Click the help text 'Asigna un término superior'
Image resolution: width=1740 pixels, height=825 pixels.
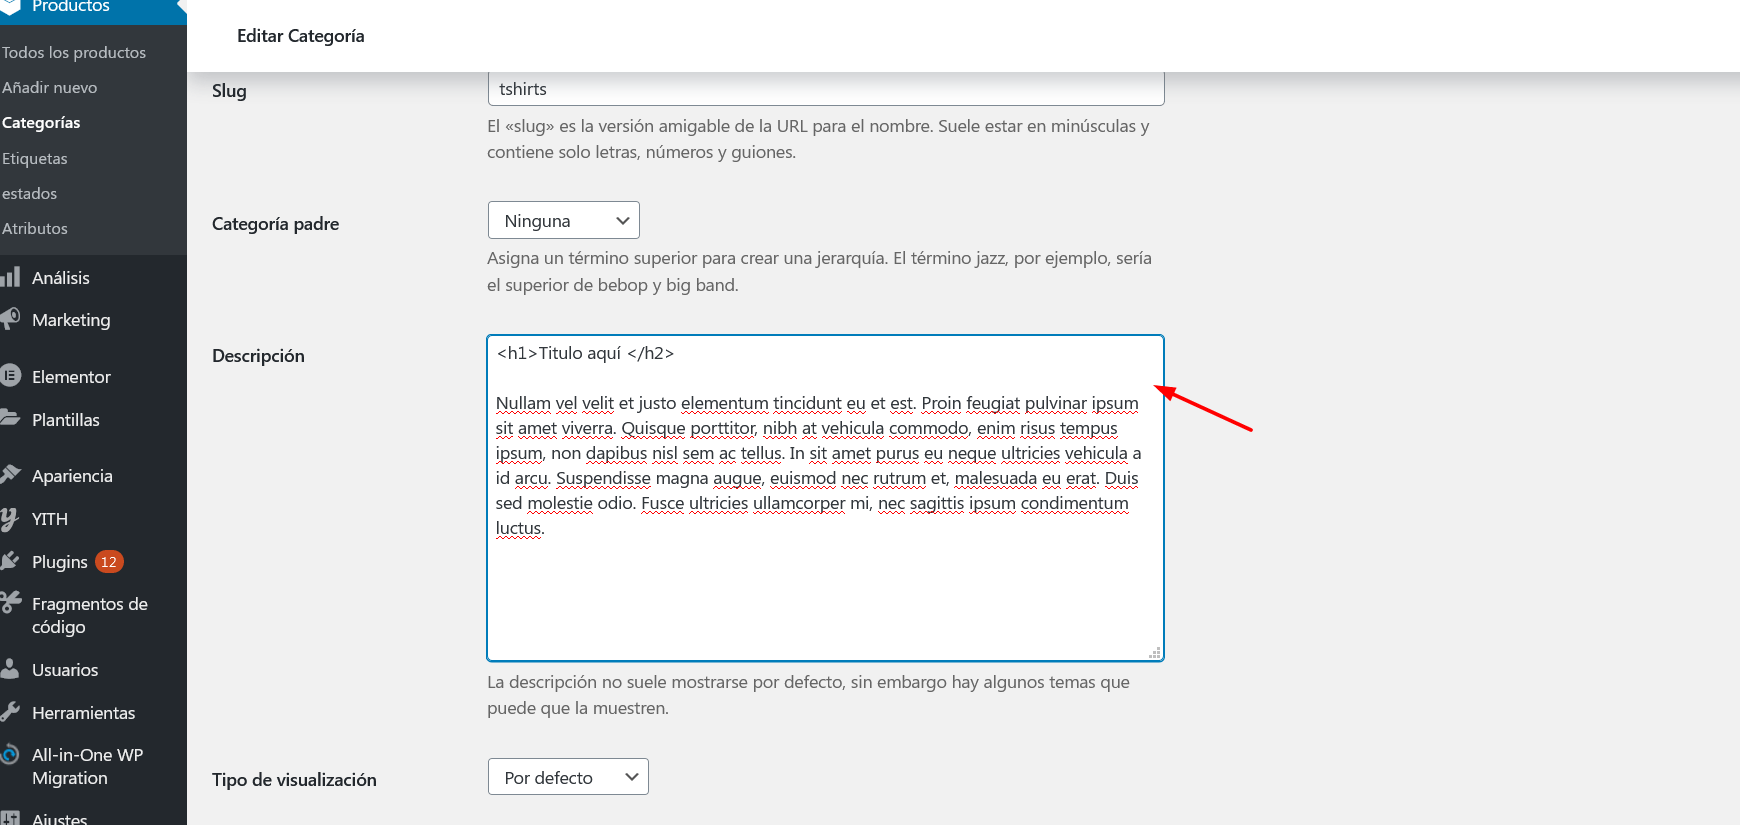click(x=819, y=271)
